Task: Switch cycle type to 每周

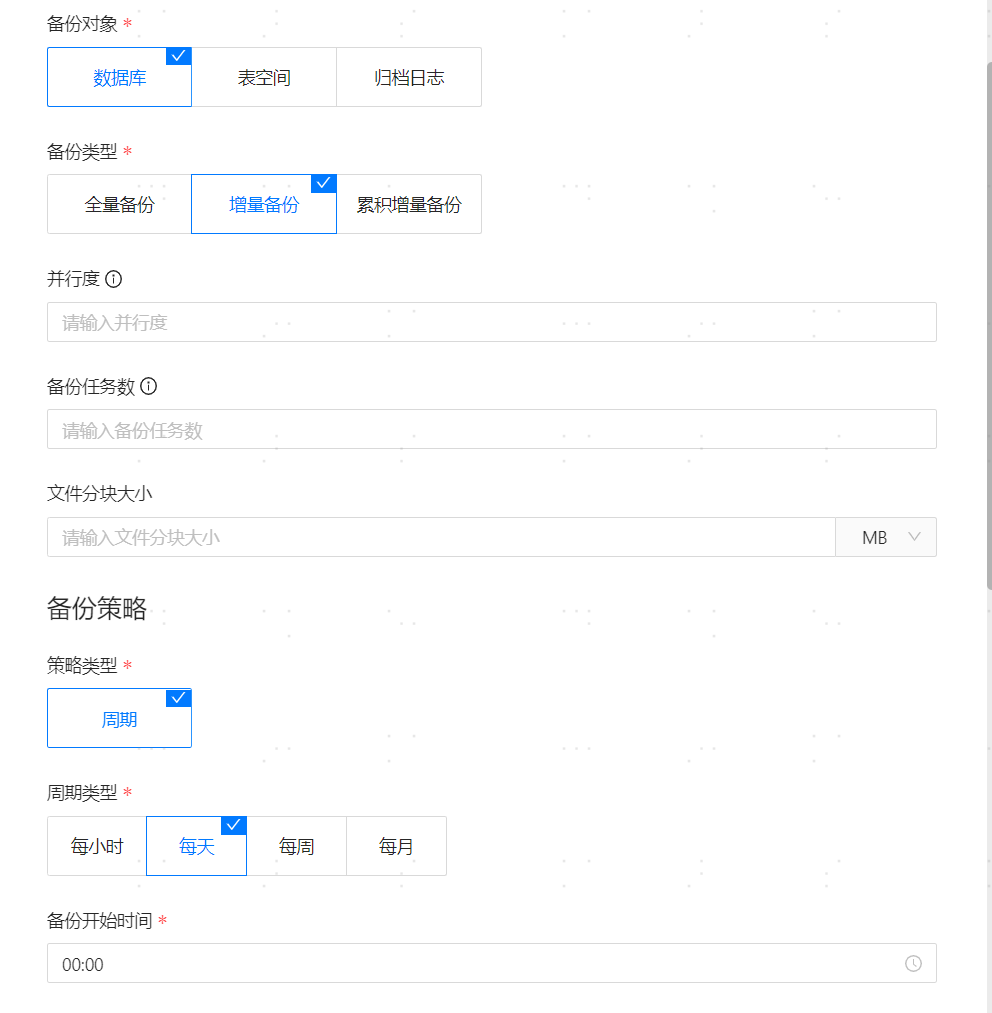Action: (297, 847)
